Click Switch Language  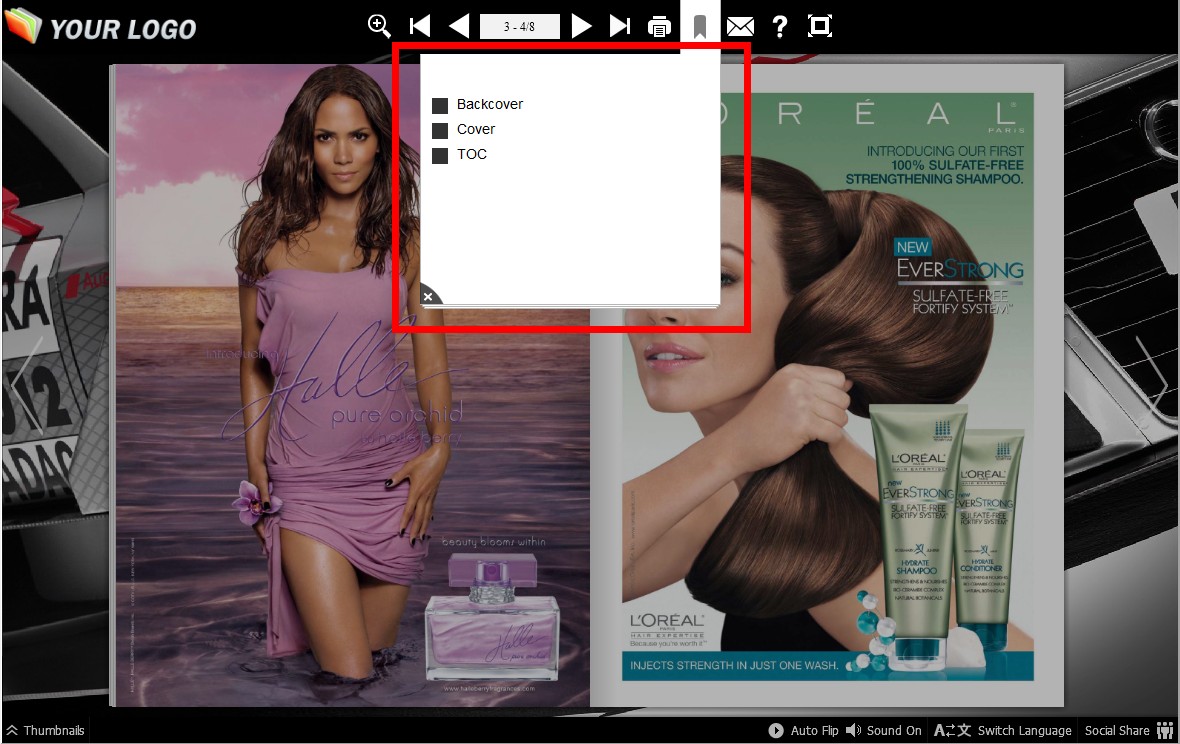pos(1003,730)
